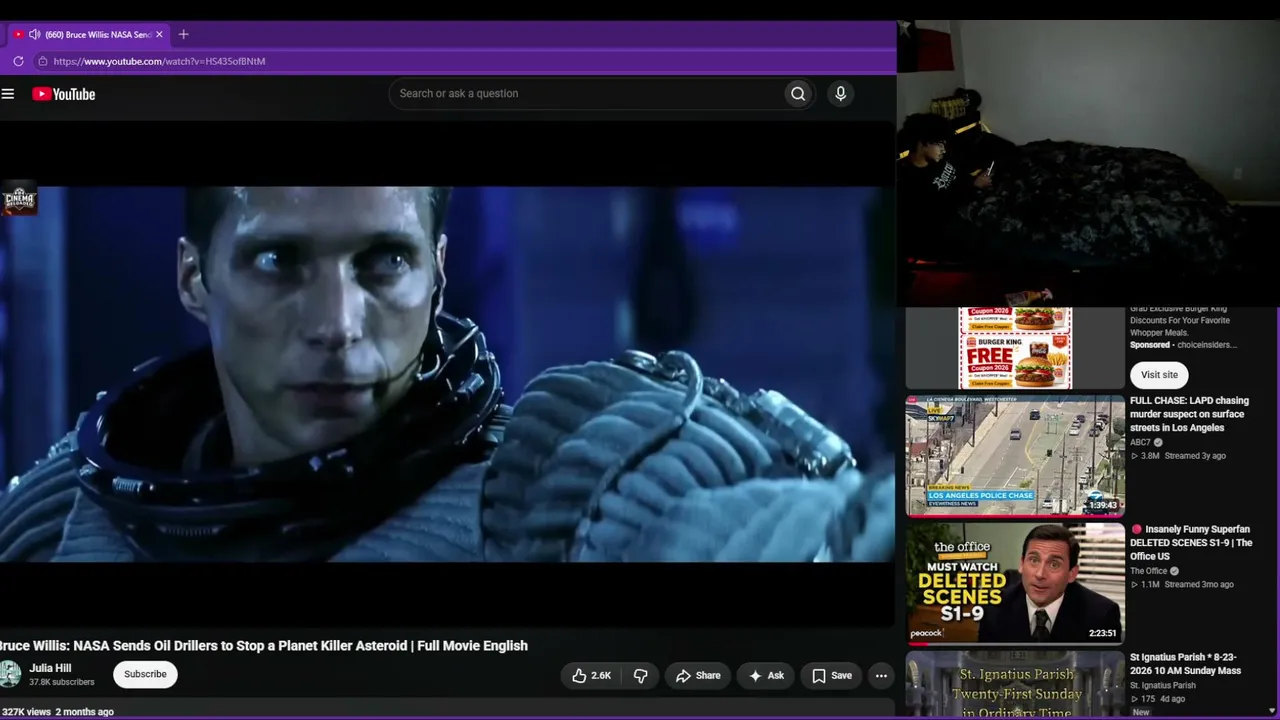Dislike the video with thumbs down
This screenshot has height=720, width=1280.
[x=641, y=676]
